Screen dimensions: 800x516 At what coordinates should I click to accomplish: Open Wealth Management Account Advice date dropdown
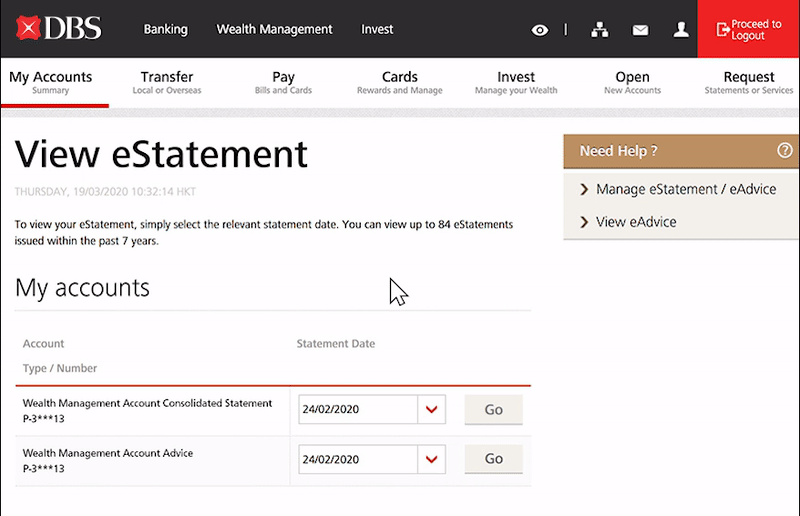[432, 459]
